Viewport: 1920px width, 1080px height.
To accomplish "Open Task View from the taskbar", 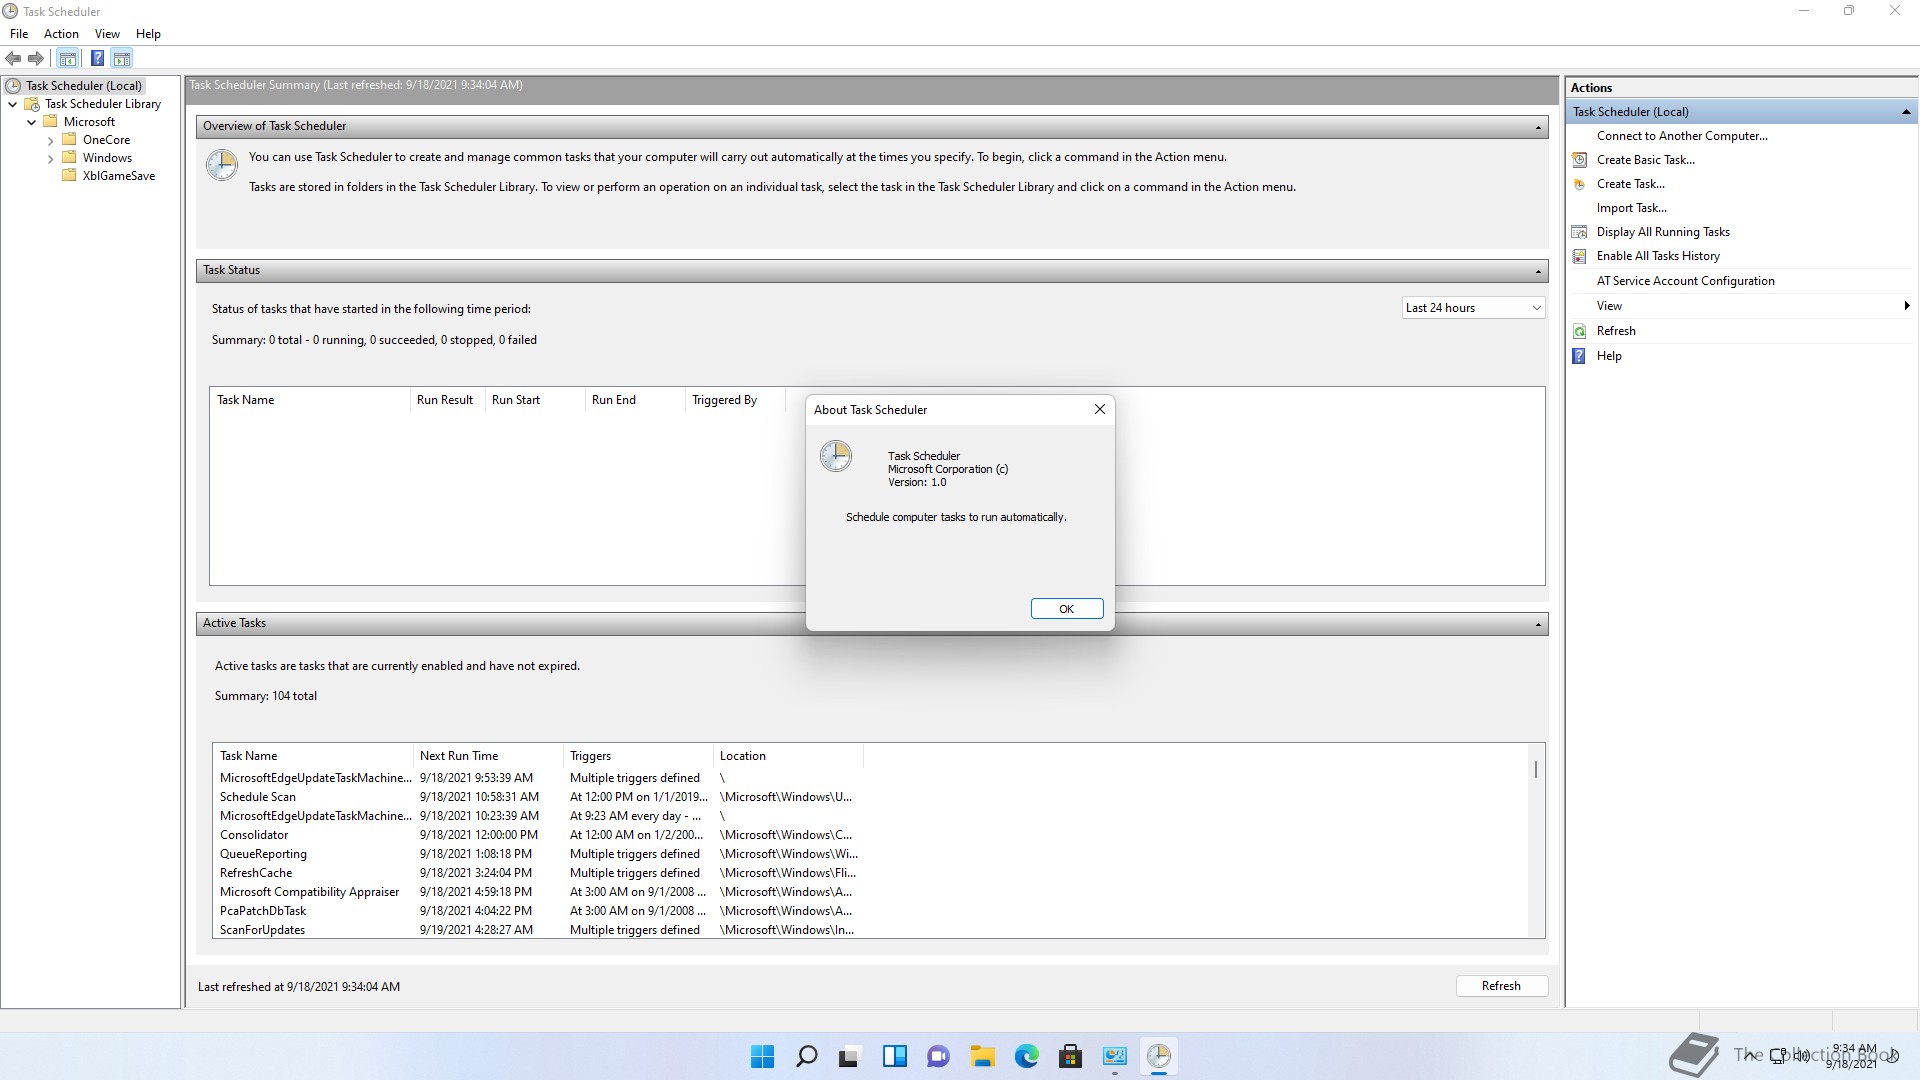I will 850,1056.
